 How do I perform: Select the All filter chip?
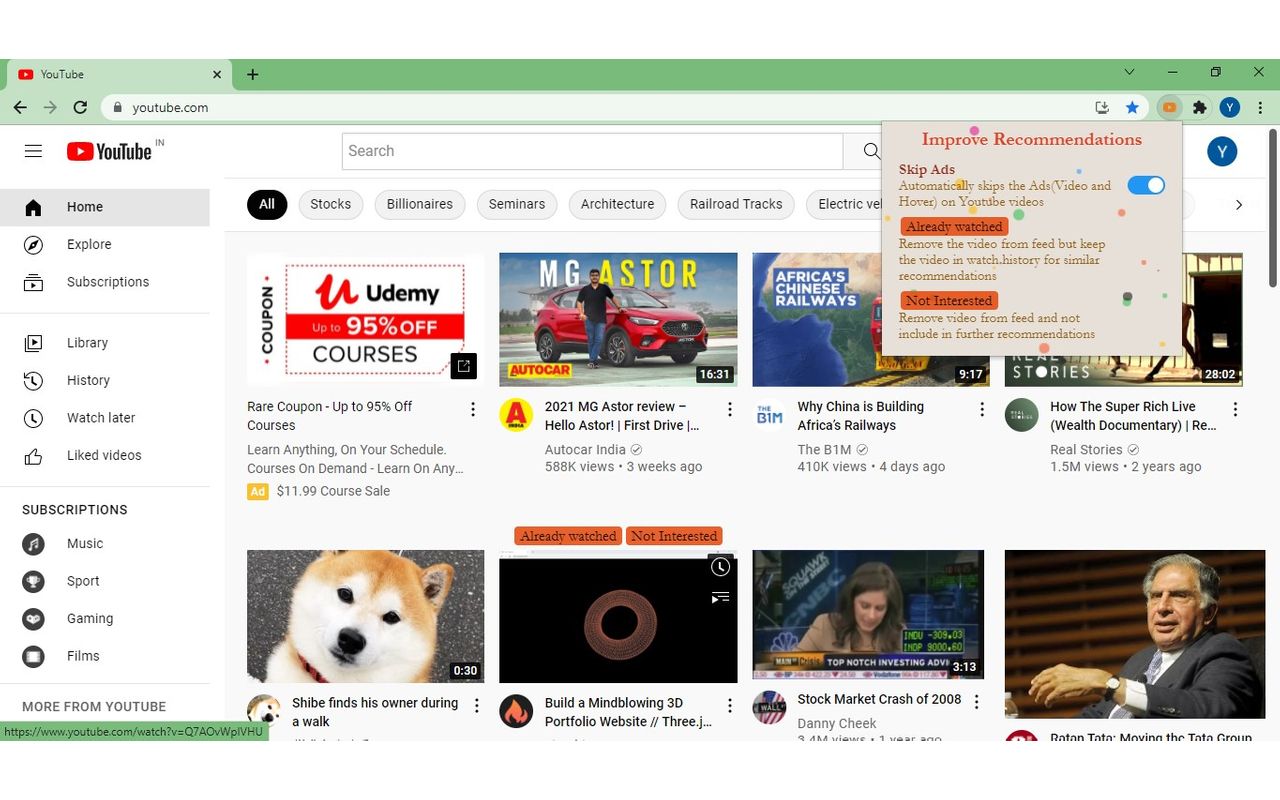click(x=267, y=204)
